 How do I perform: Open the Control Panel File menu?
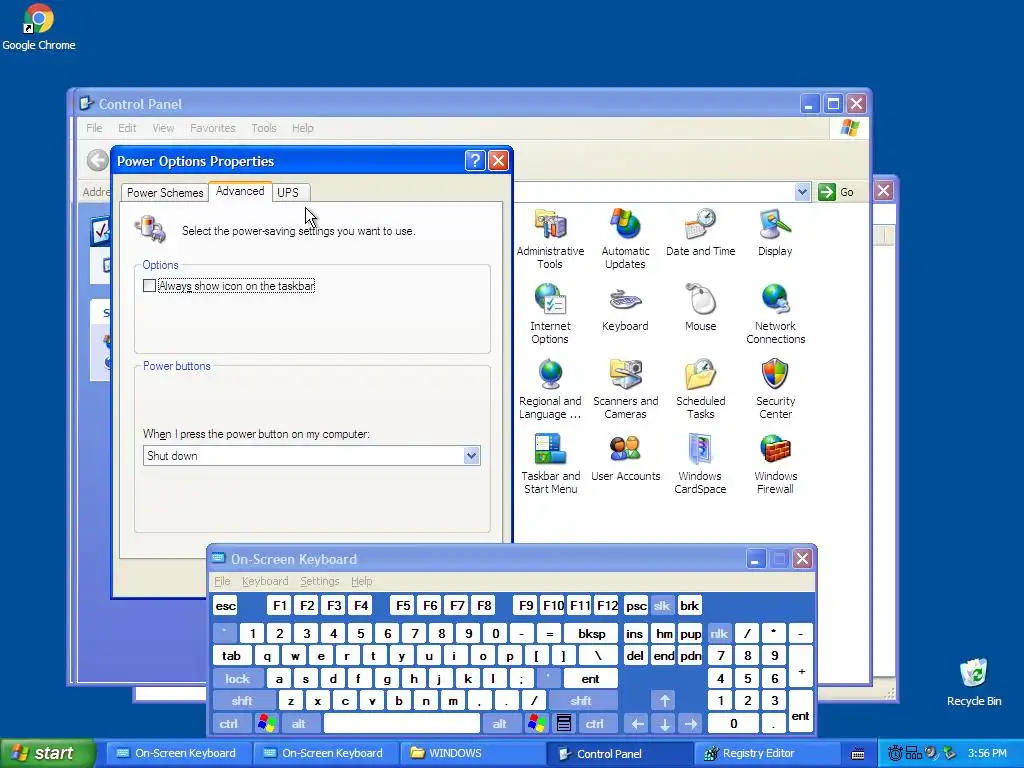pyautogui.click(x=94, y=128)
